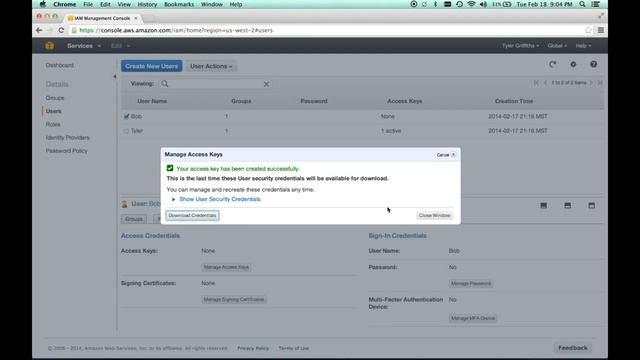Click the user icon beside User: Bob
Screen dimensions: 640x360
point(124,204)
